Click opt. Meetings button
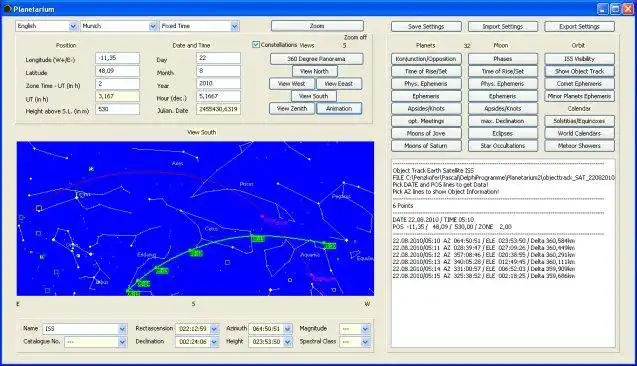The height and width of the screenshot is (366, 637). pyautogui.click(x=426, y=121)
